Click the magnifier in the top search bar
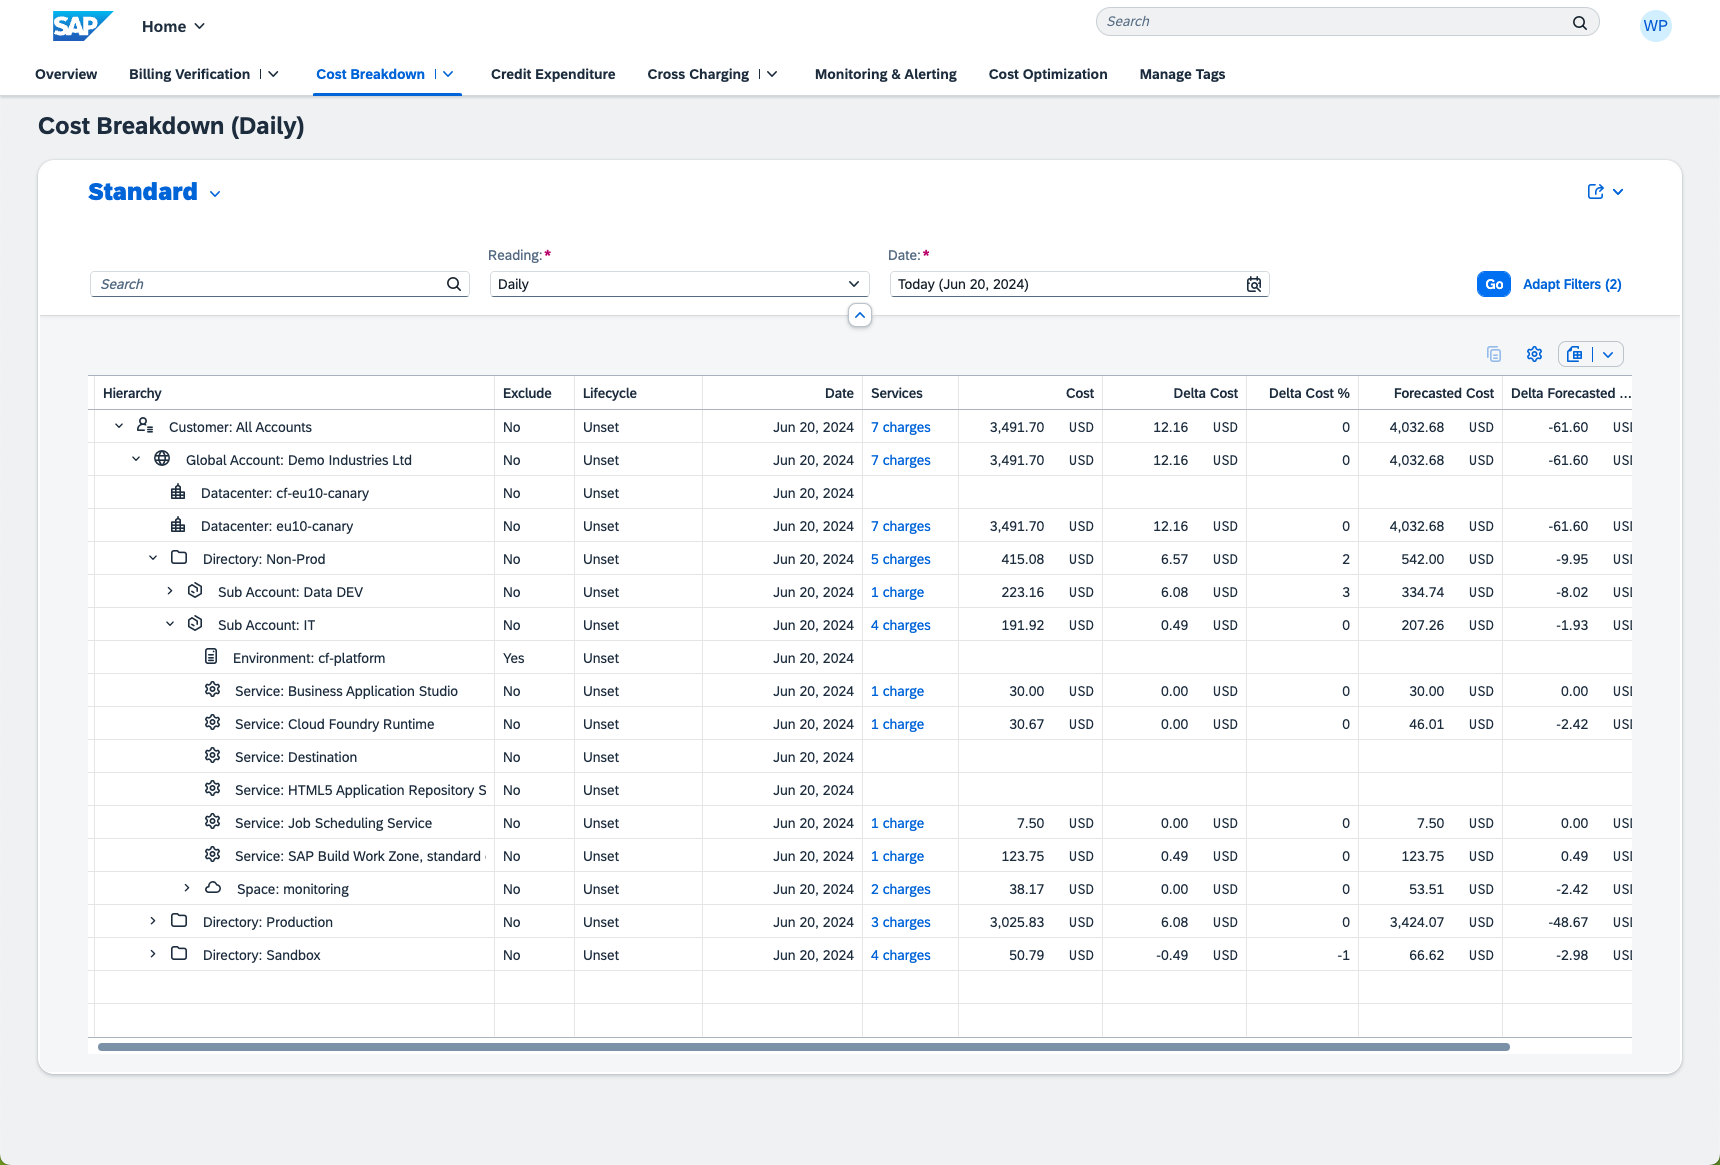The image size is (1720, 1165). 1580,22
